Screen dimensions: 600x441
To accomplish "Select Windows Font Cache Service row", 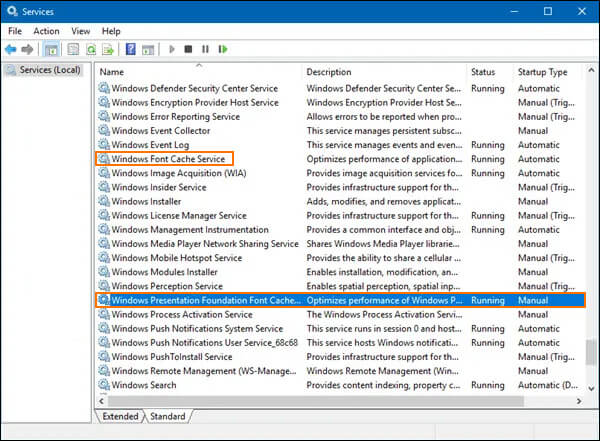I will pyautogui.click(x=340, y=158).
